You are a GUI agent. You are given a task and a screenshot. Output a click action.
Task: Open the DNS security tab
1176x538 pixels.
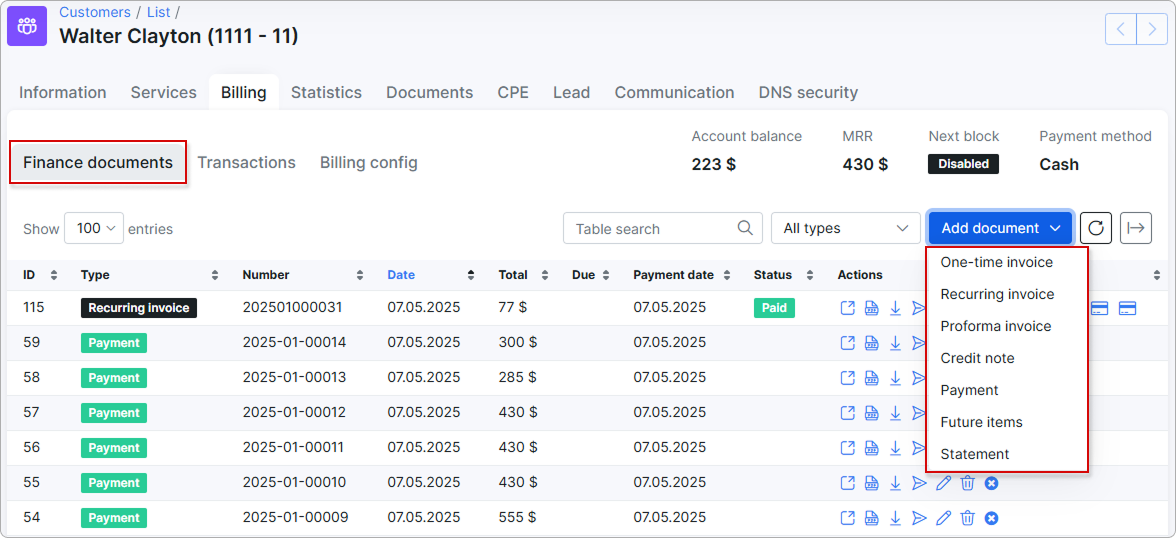click(x=808, y=92)
